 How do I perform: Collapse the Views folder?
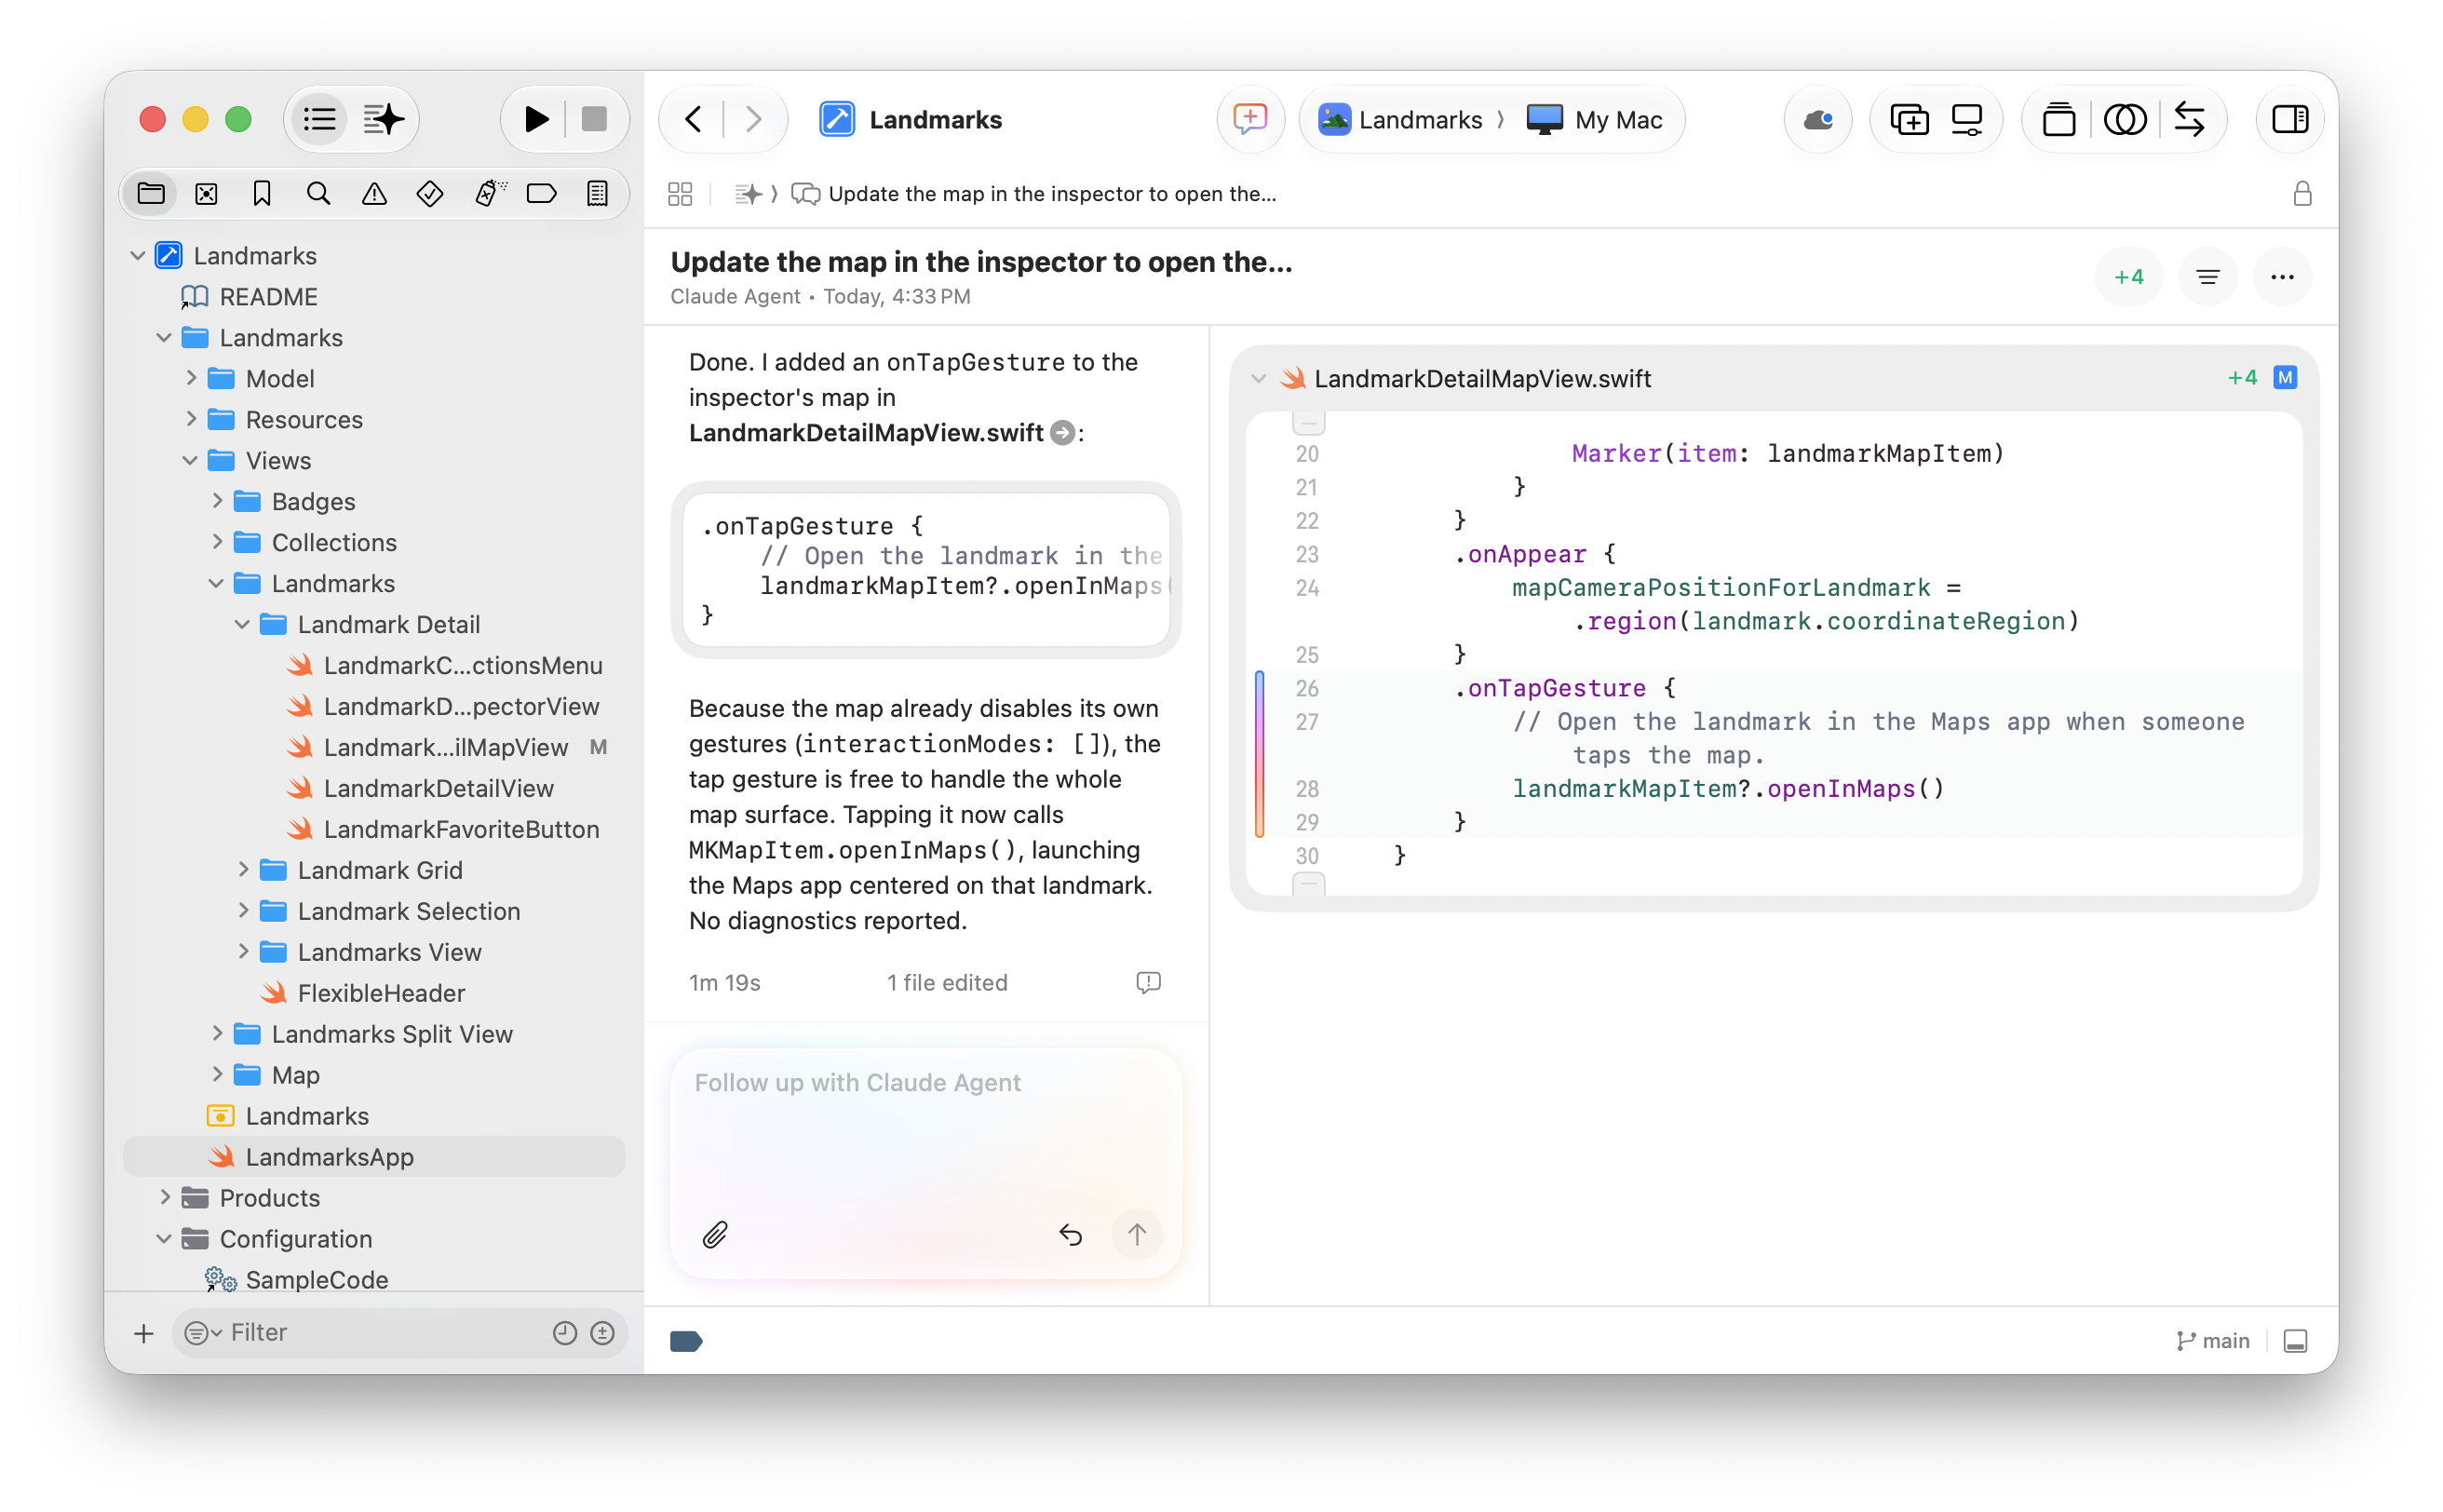(190, 460)
